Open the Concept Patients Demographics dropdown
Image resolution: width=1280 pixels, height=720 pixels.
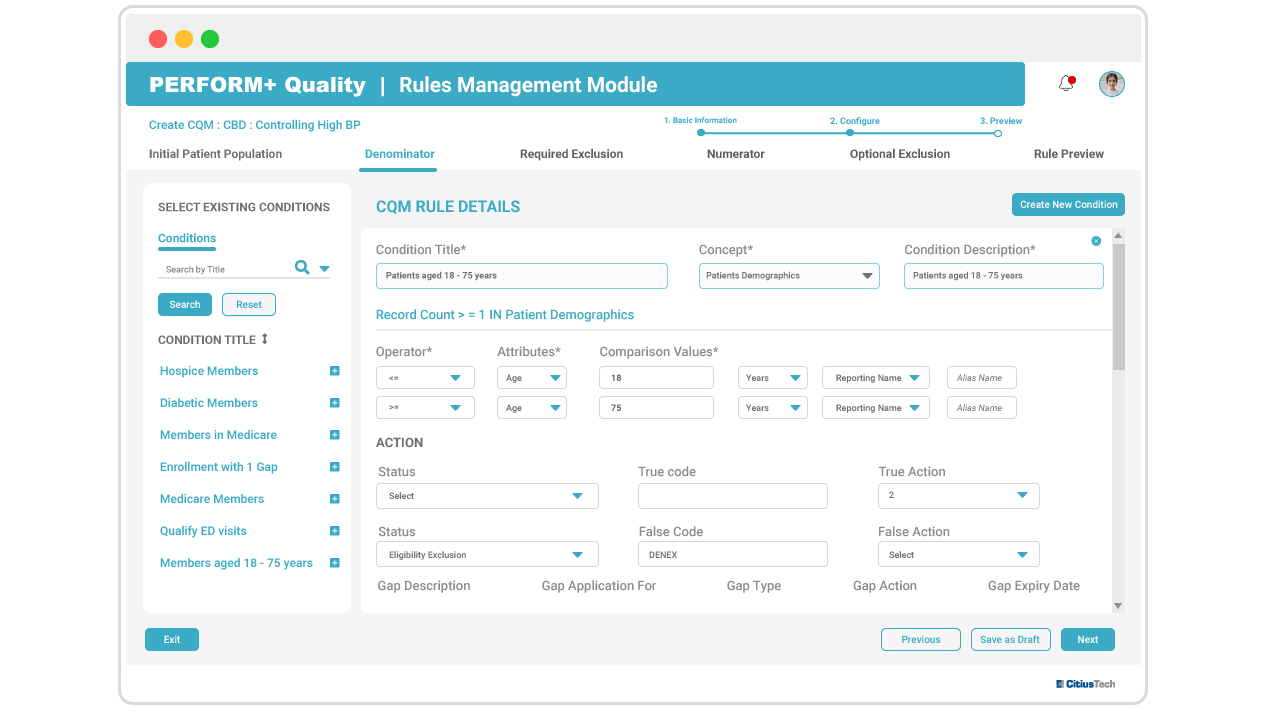point(789,276)
